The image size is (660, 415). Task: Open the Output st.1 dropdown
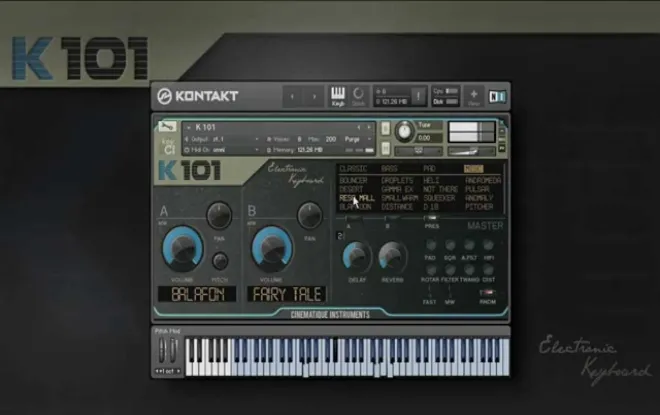coord(222,139)
